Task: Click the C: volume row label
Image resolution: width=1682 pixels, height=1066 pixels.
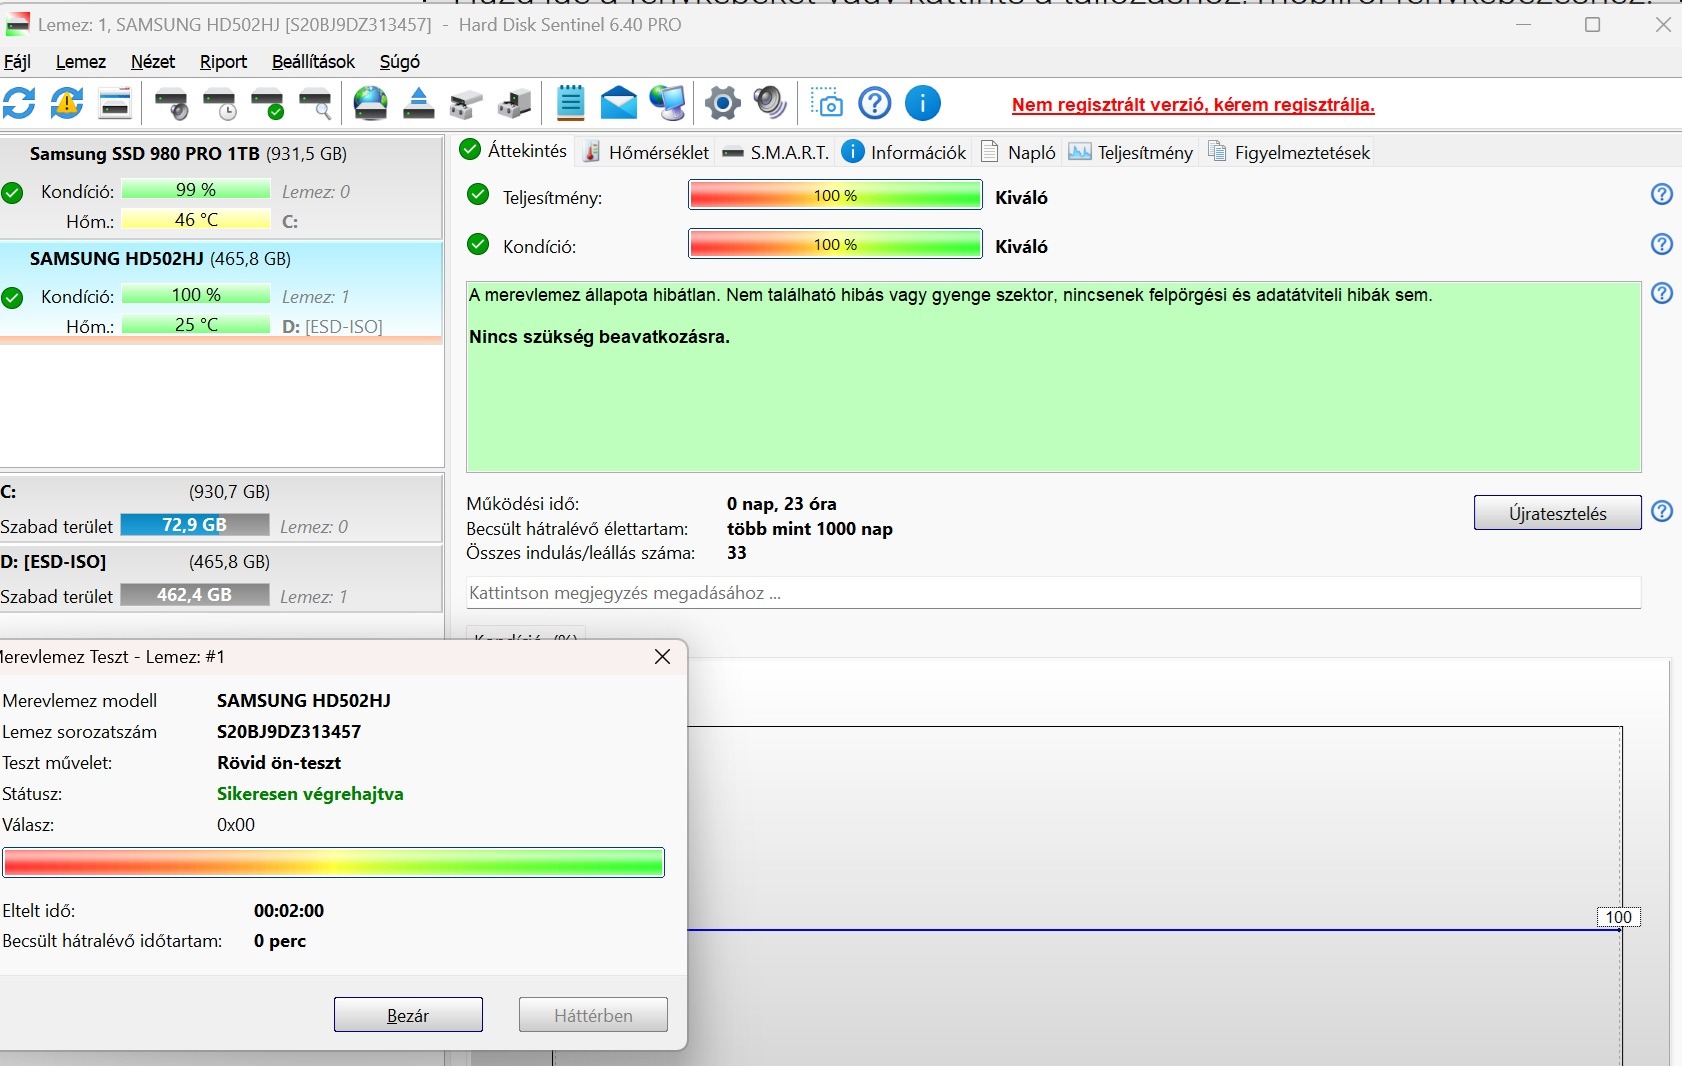Action: pos(9,492)
